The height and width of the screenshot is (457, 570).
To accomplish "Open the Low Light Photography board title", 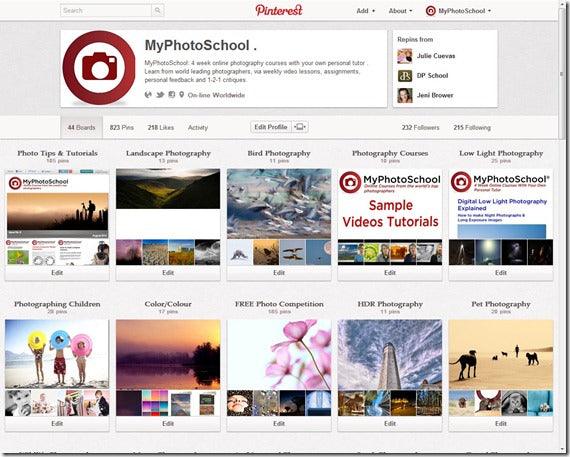I will (x=501, y=153).
